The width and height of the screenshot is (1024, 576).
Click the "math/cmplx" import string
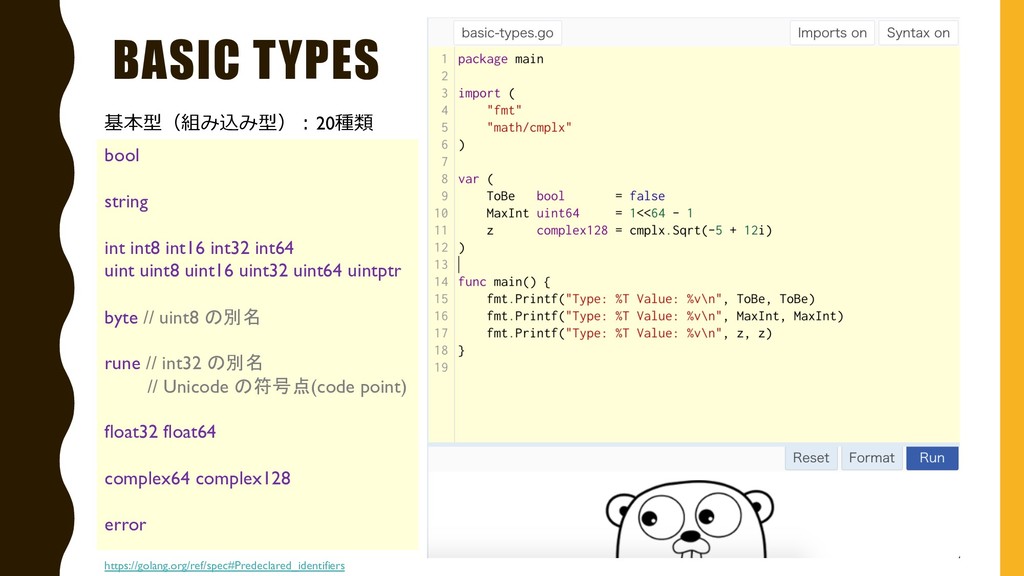pyautogui.click(x=529, y=127)
